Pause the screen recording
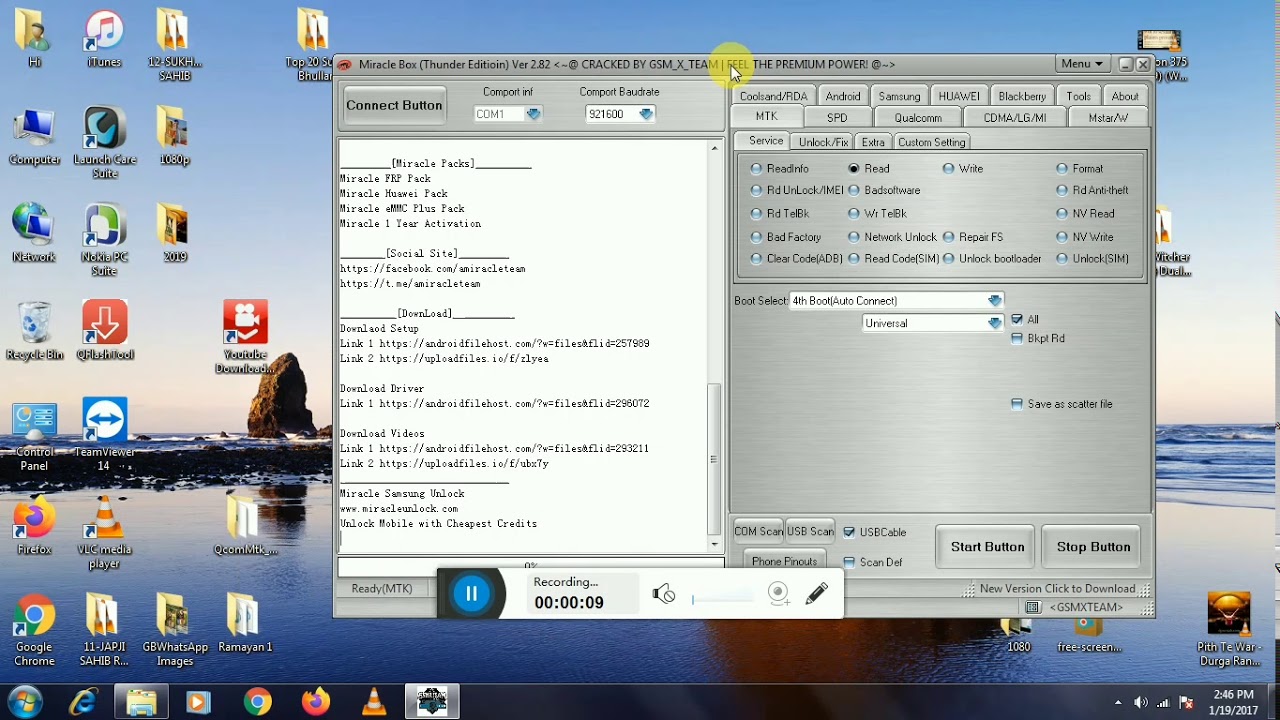1280x720 pixels. tap(471, 594)
